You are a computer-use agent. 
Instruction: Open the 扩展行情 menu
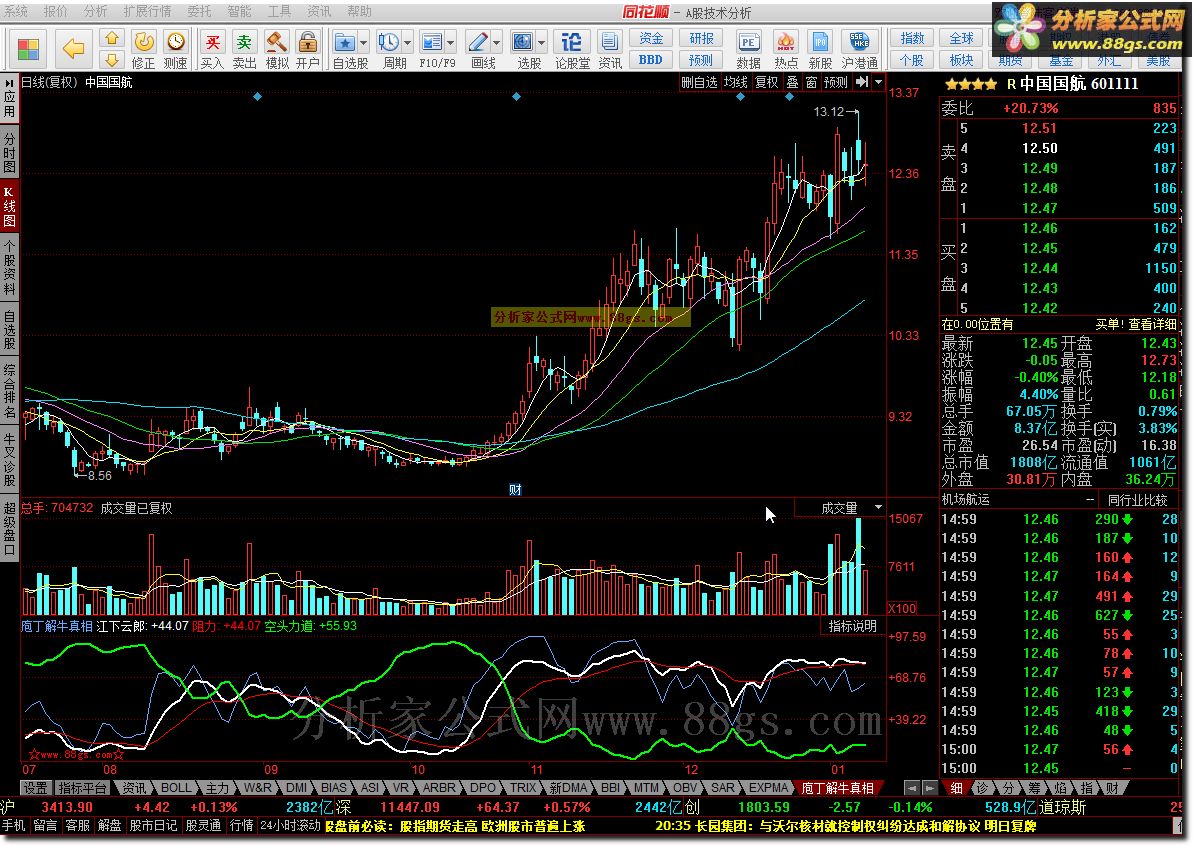147,11
